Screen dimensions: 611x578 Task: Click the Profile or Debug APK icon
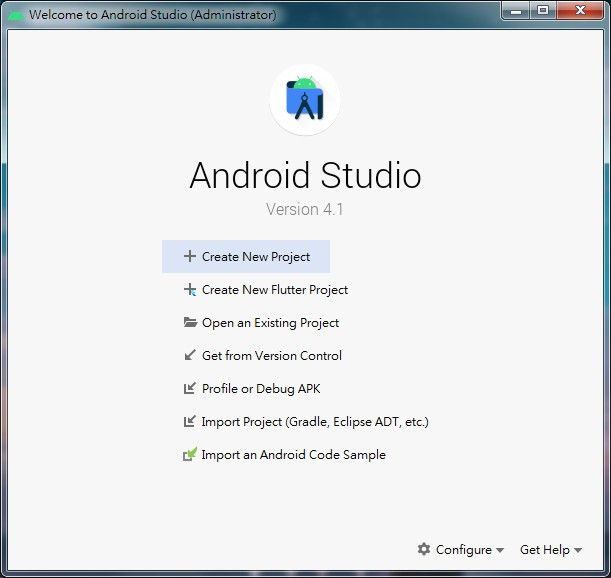[x=189, y=388]
